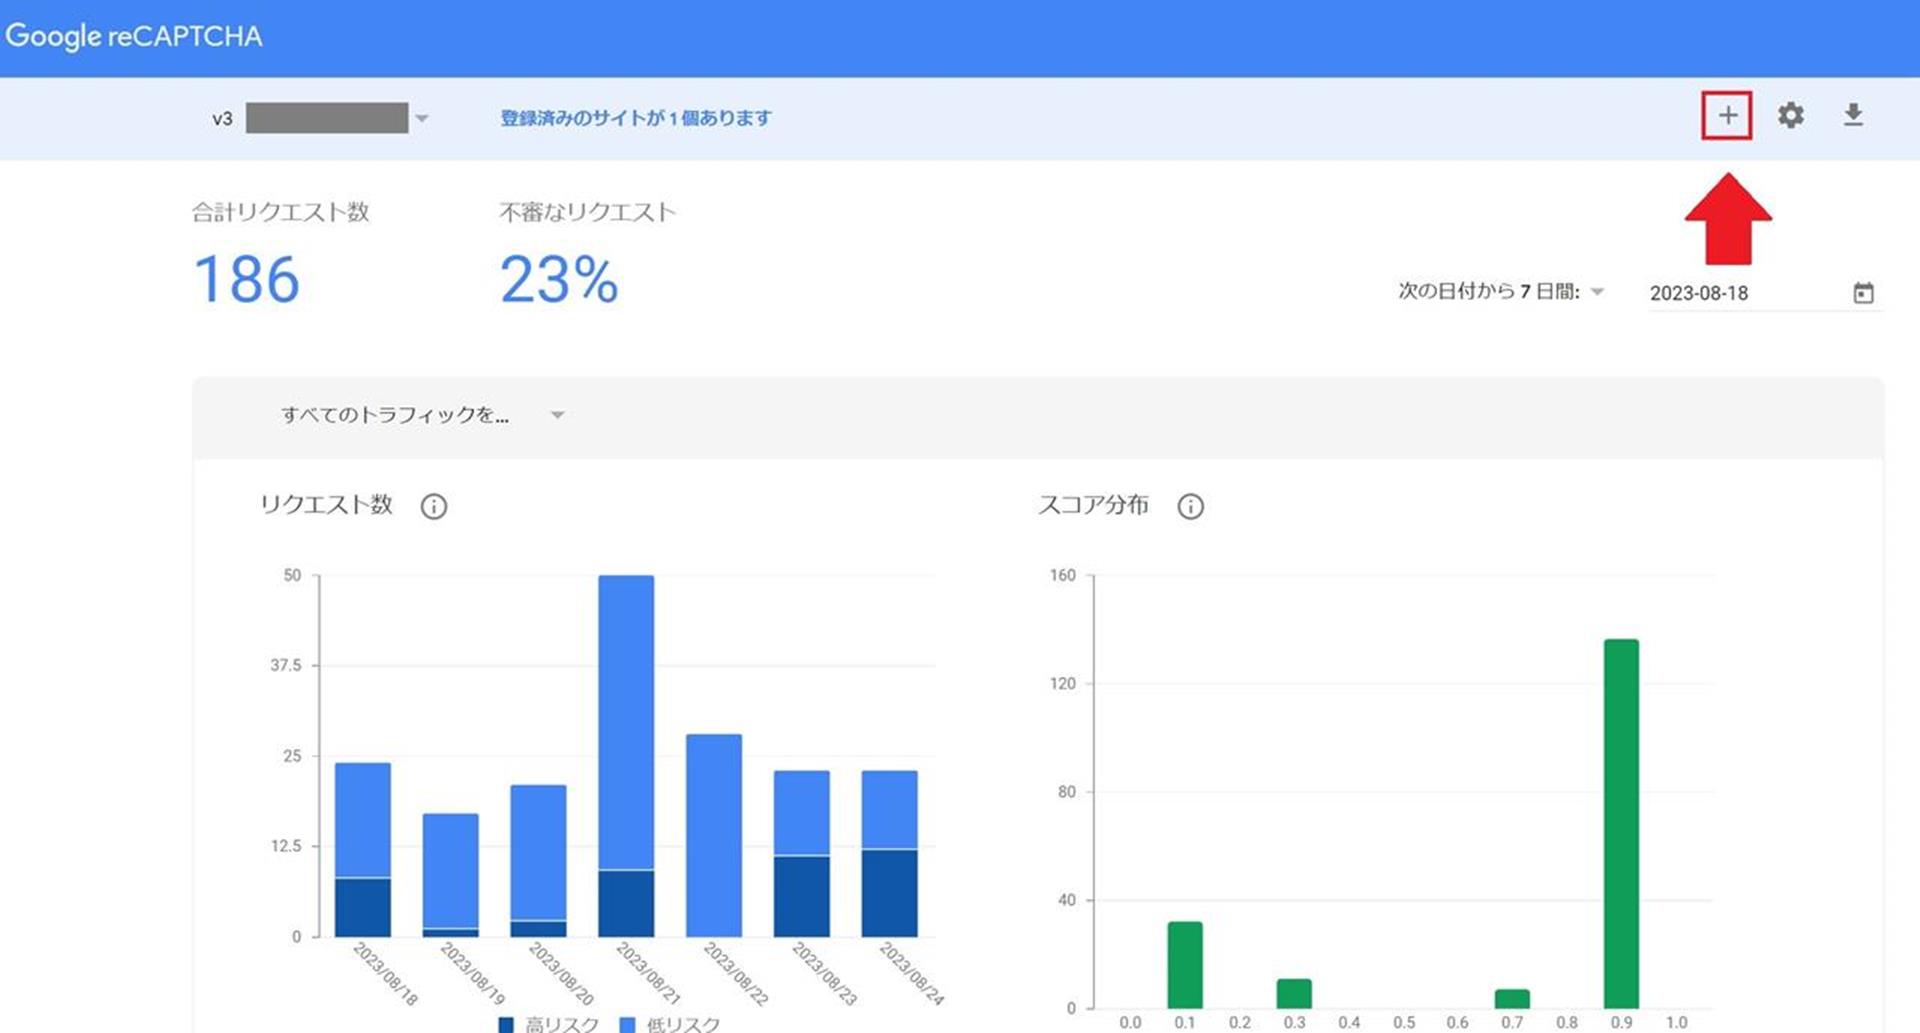The width and height of the screenshot is (1920, 1033).
Task: Open settings with the gear icon
Action: [x=1790, y=116]
